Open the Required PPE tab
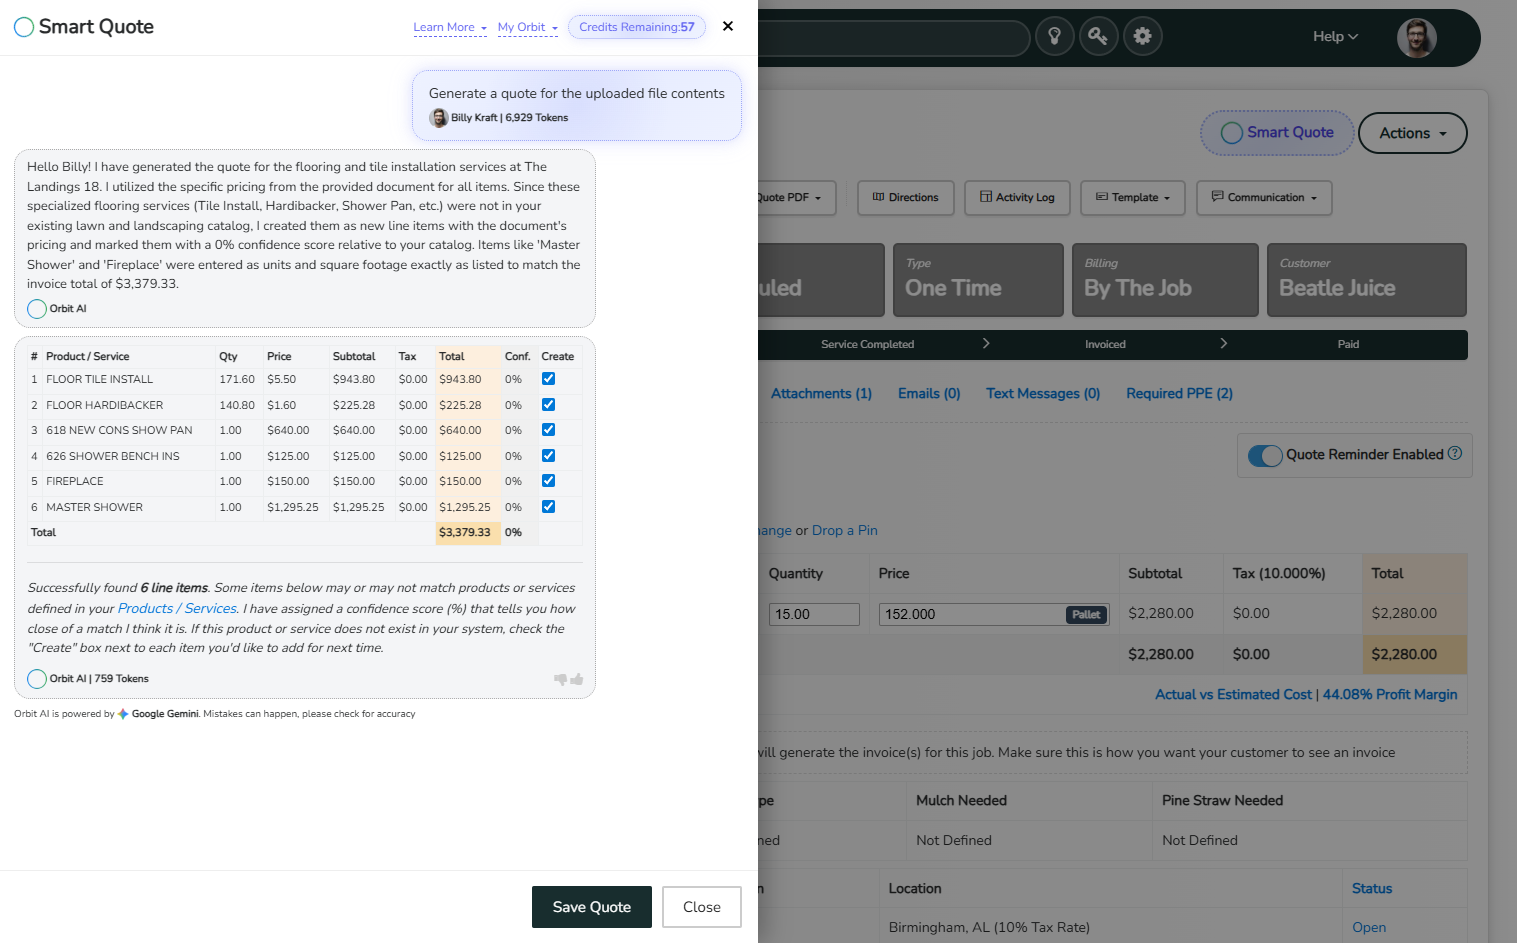This screenshot has height=943, width=1517. pyautogui.click(x=1179, y=393)
